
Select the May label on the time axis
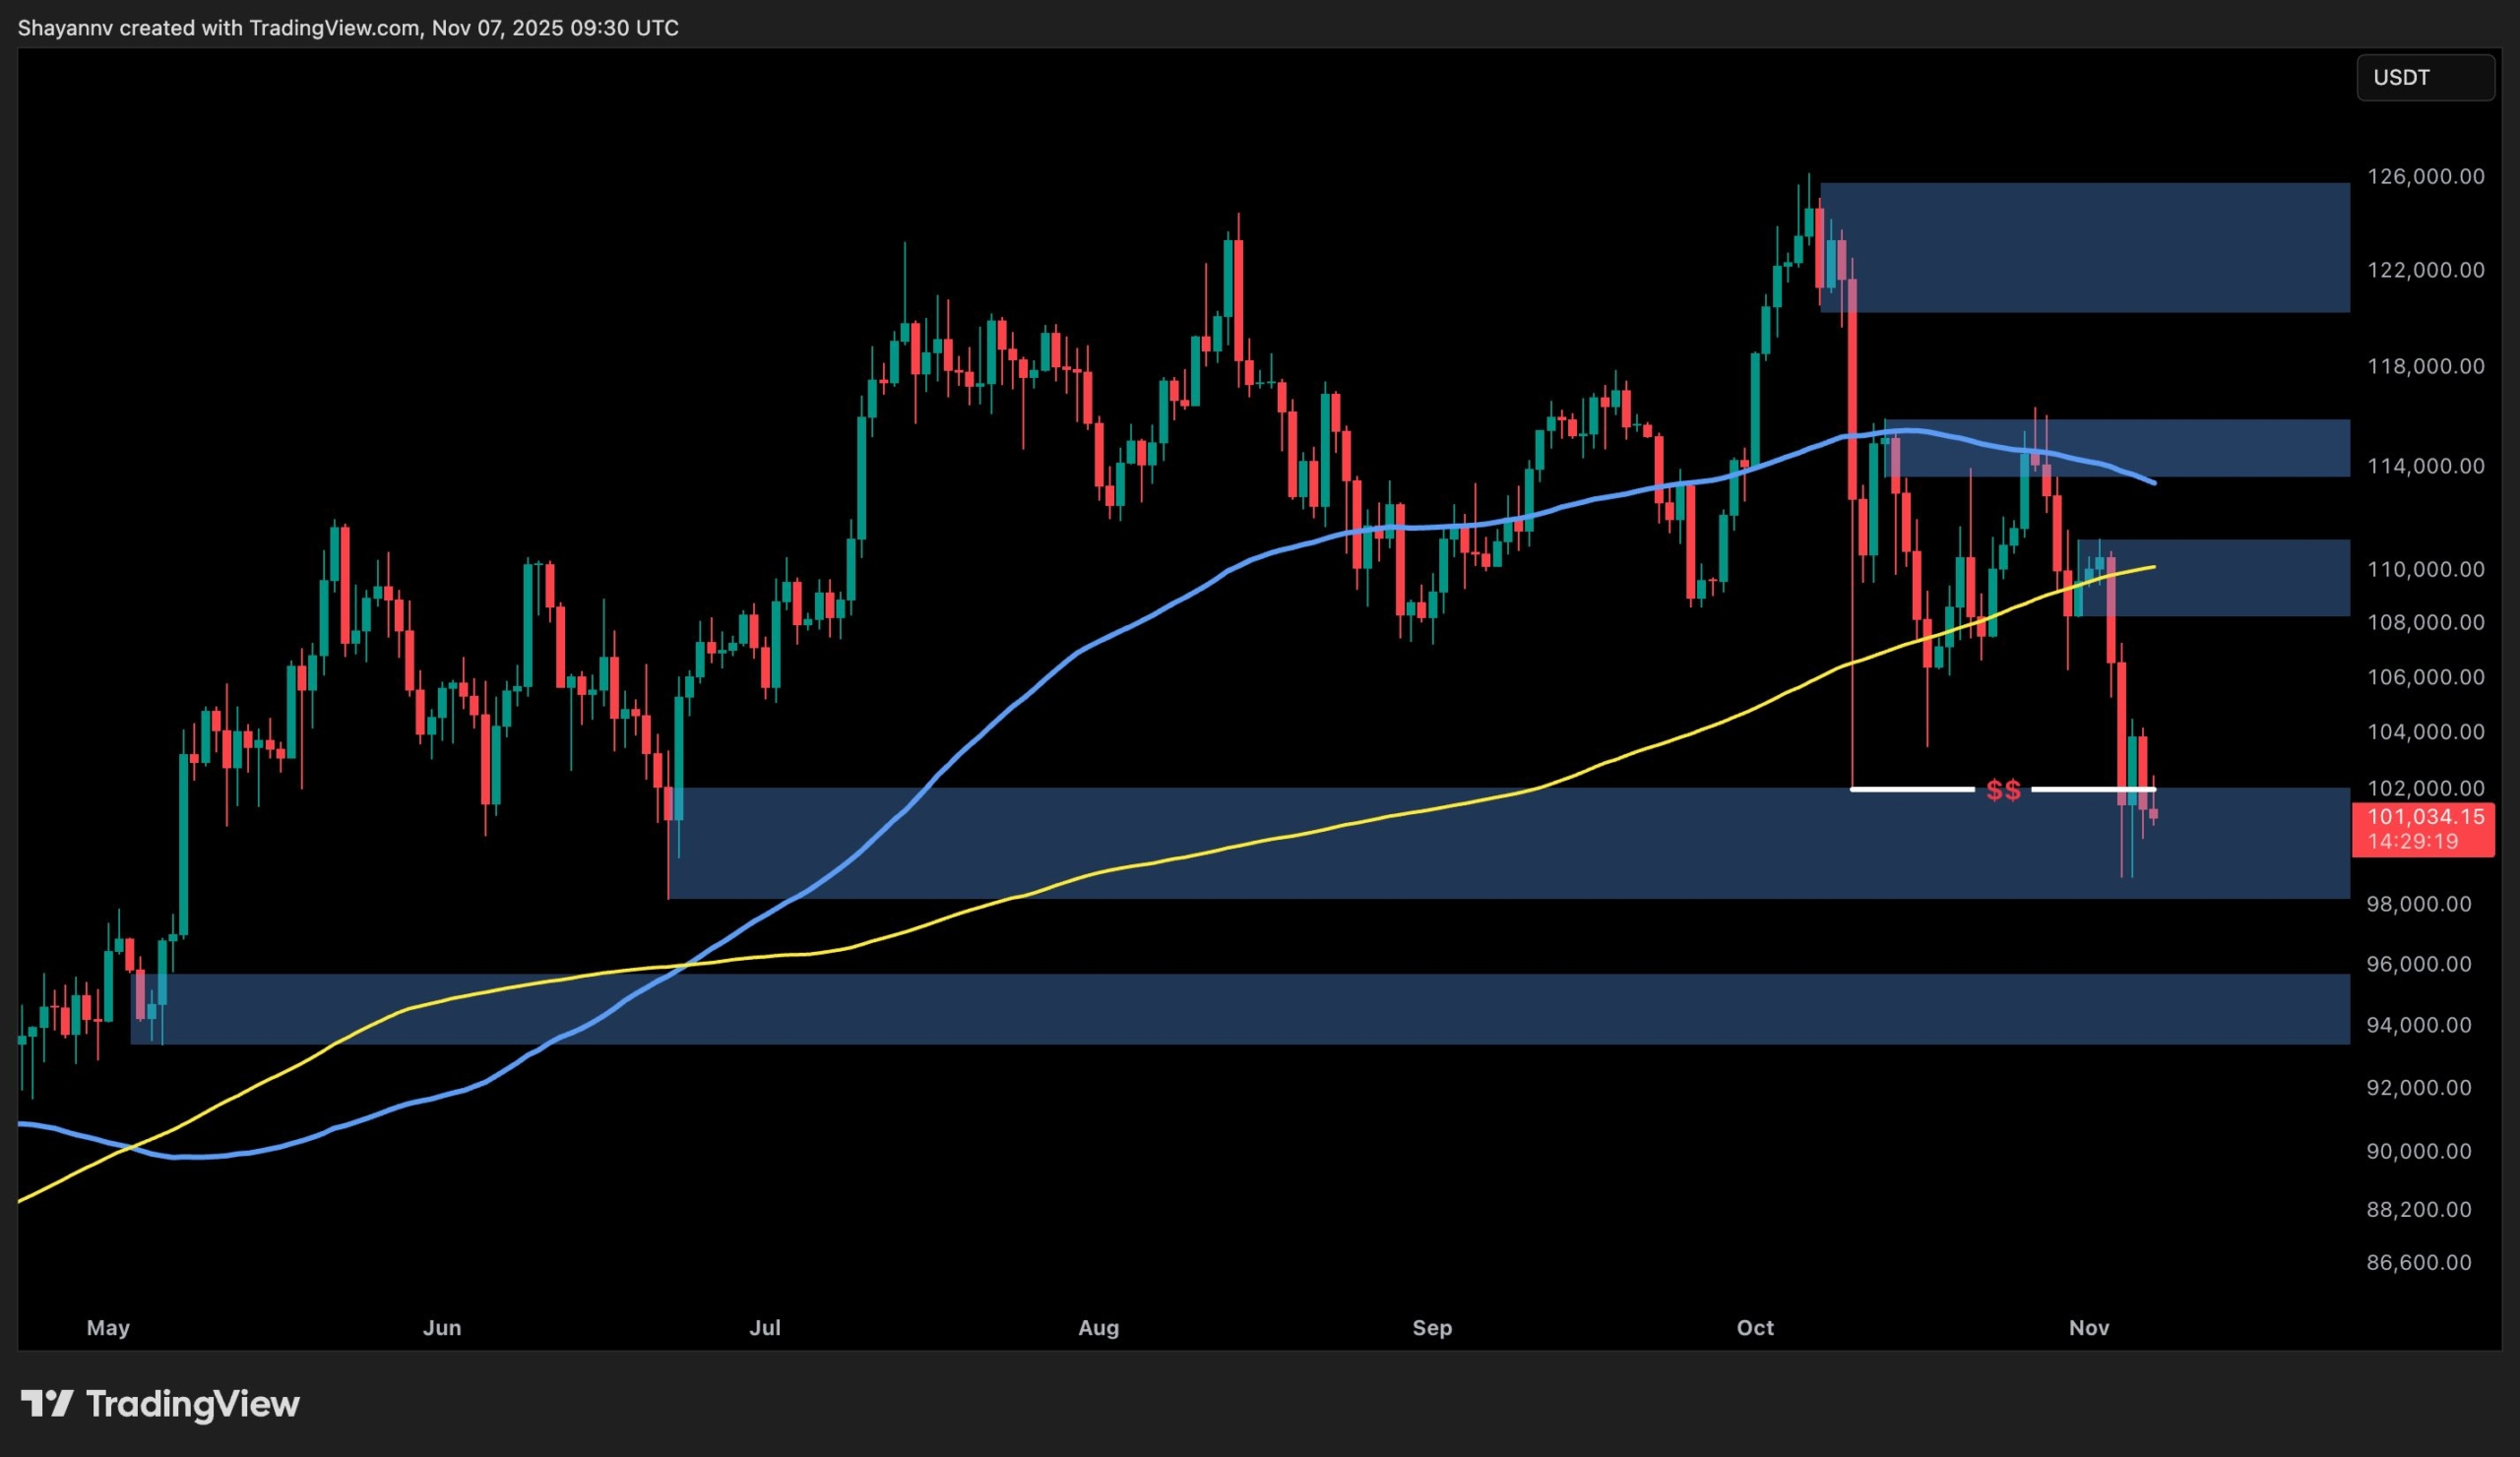(108, 1328)
